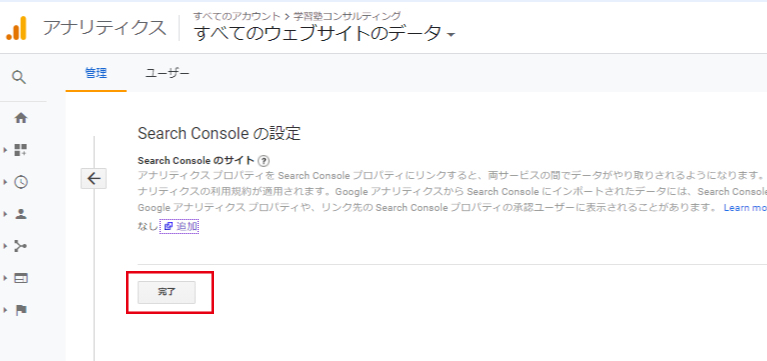
Task: Expand the Audience section arrow
Action: 5,214
